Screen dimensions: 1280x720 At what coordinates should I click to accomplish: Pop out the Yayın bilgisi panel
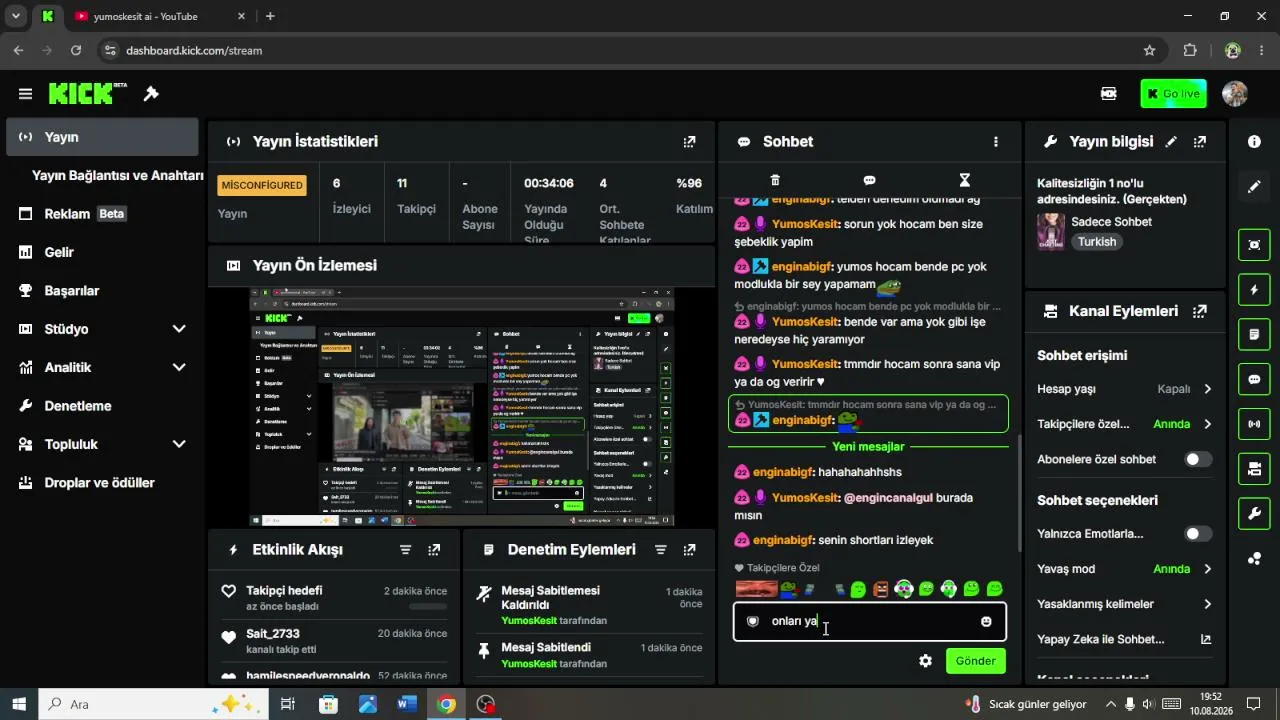click(x=1200, y=142)
